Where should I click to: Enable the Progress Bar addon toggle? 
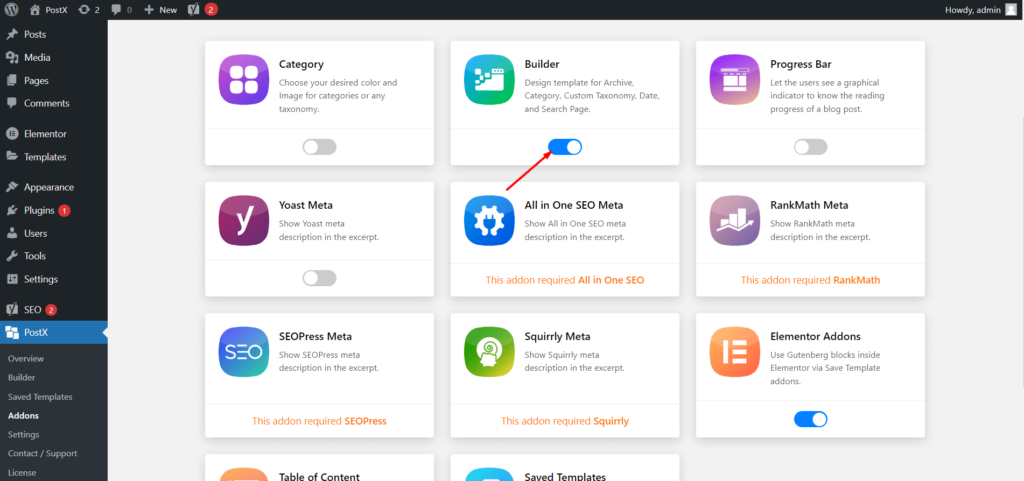point(810,147)
